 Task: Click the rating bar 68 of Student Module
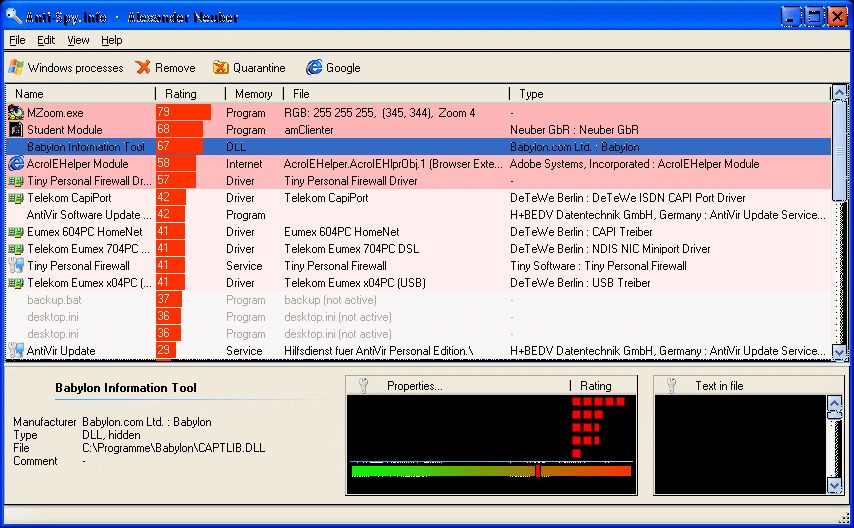pos(179,129)
